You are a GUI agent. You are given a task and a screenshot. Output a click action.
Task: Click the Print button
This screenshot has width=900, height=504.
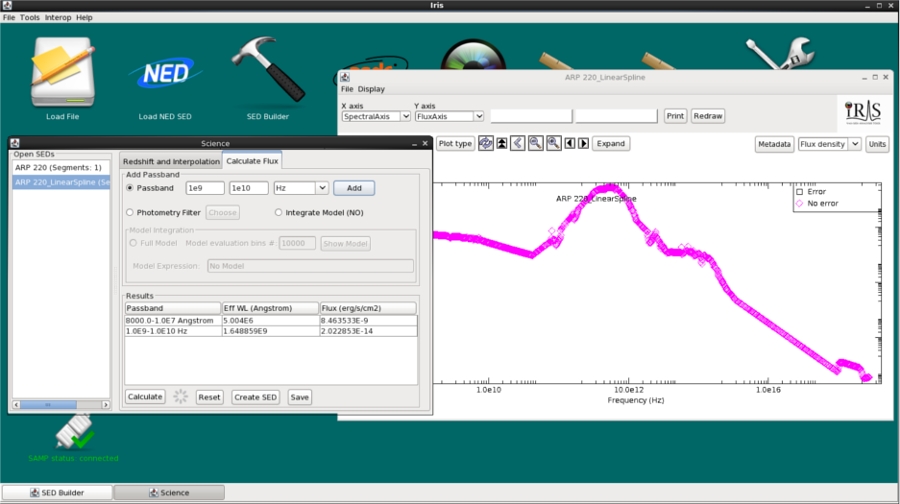pyautogui.click(x=675, y=116)
